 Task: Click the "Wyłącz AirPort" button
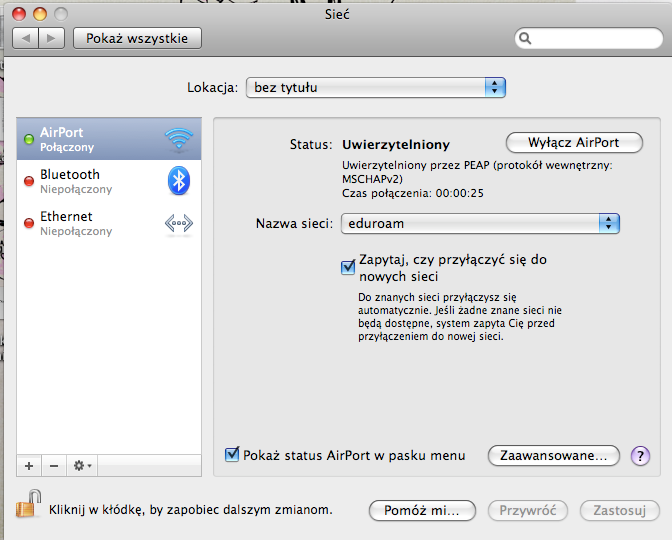574,143
